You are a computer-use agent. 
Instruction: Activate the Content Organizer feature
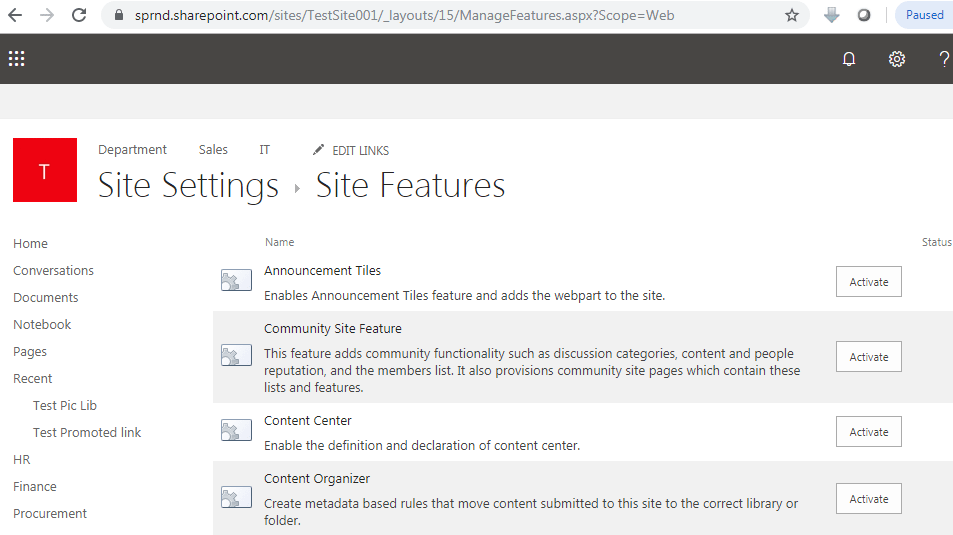(869, 499)
